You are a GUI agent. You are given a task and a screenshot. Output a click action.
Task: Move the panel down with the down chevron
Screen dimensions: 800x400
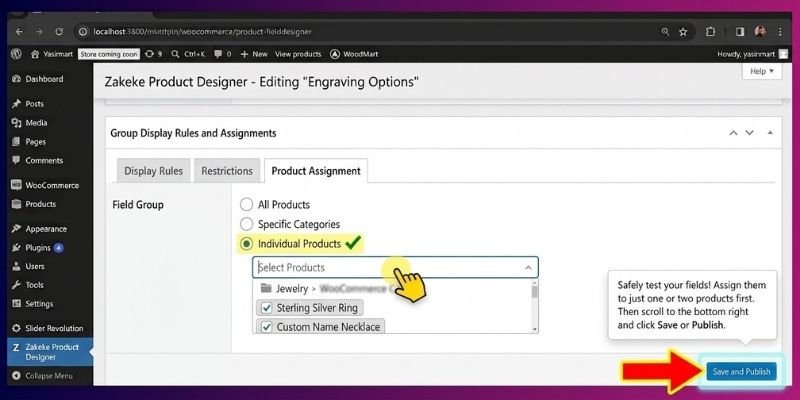click(749, 133)
